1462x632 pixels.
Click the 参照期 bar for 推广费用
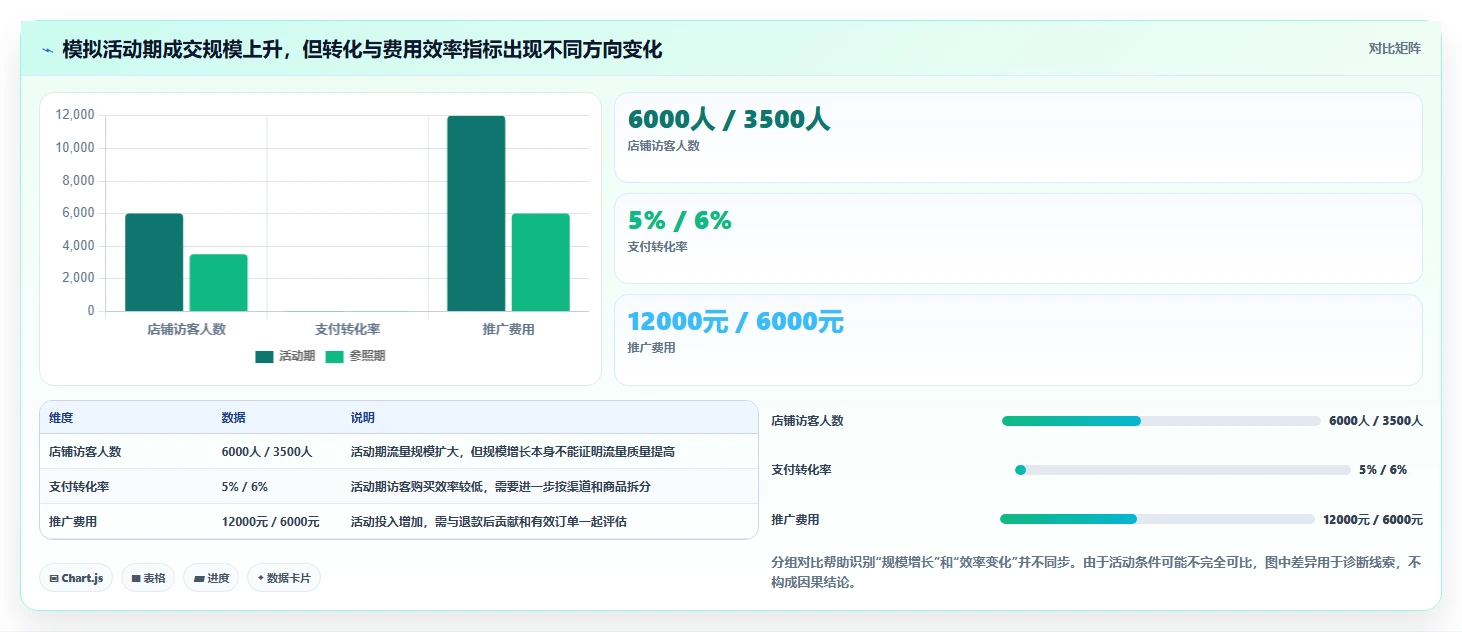540,262
